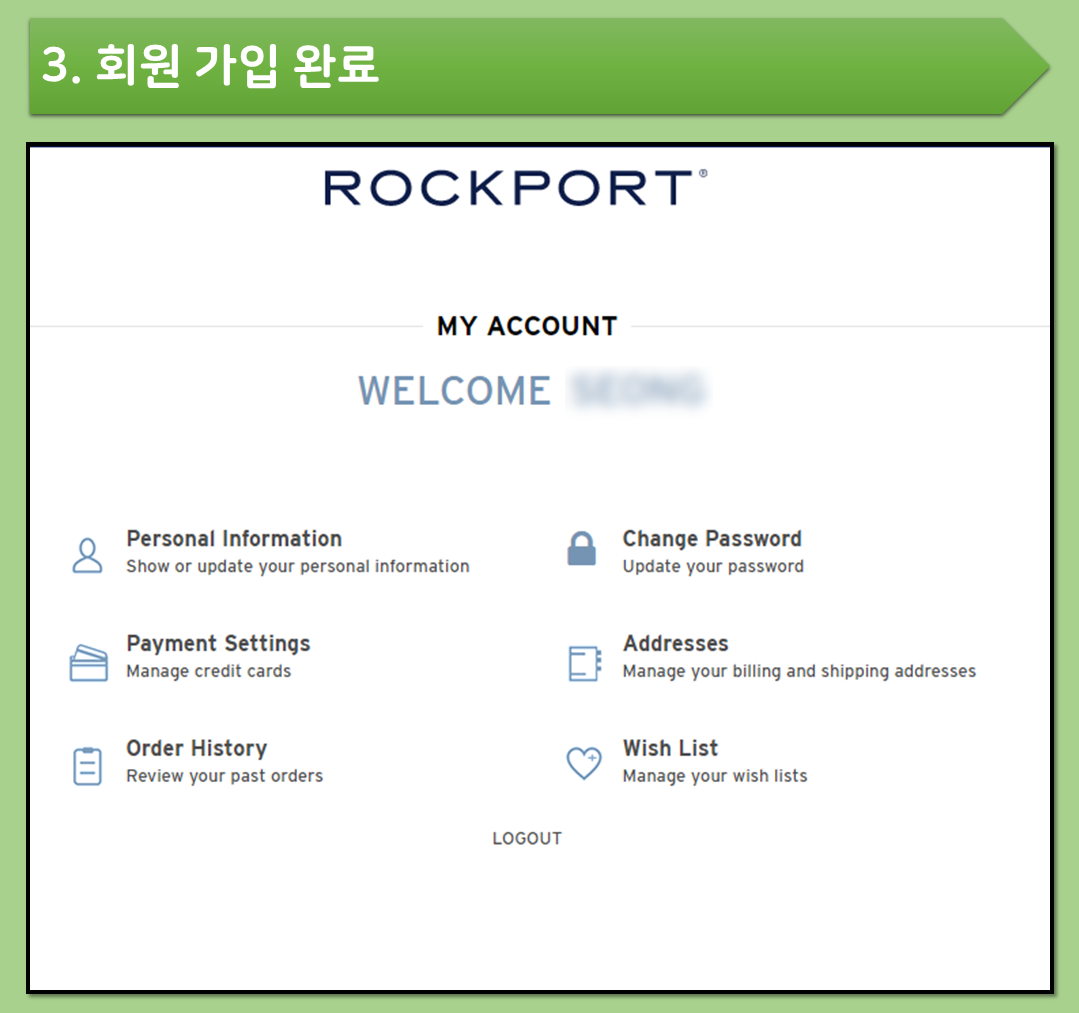Image resolution: width=1079 pixels, height=1013 pixels.
Task: Open Personal Information link
Action: [234, 539]
